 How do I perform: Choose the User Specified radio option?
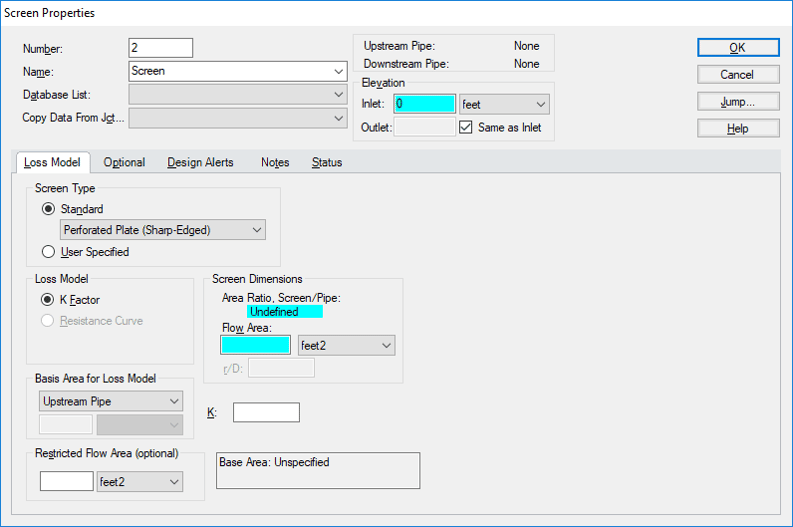(x=49, y=252)
